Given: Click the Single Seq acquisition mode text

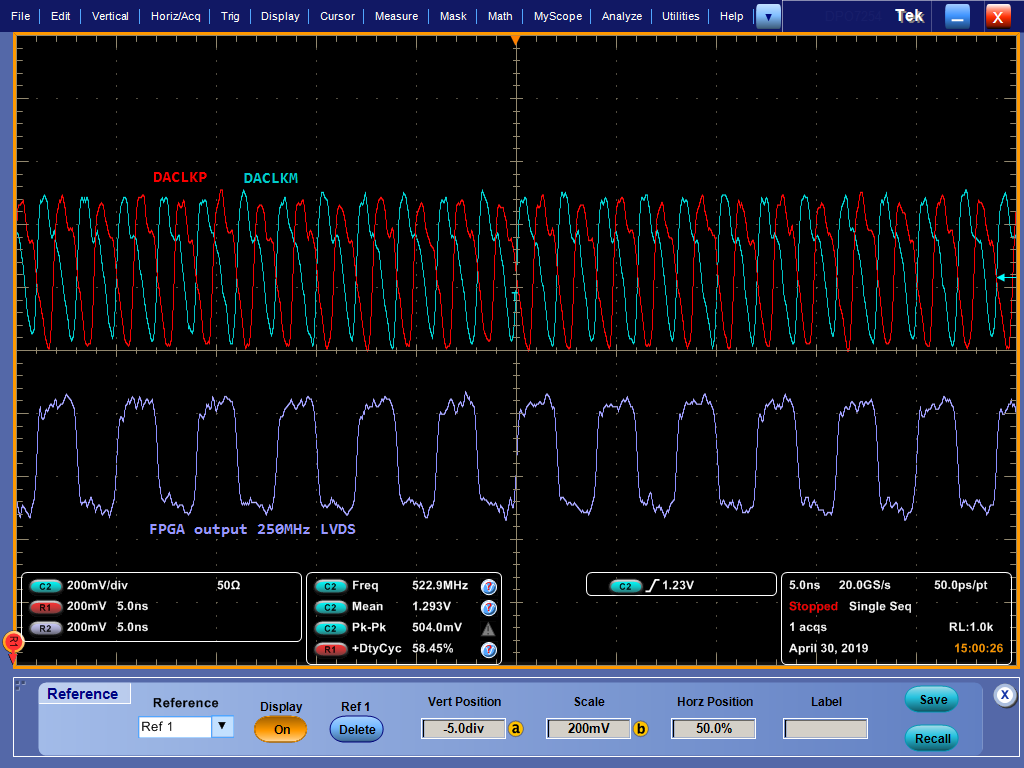Looking at the screenshot, I should point(880,606).
